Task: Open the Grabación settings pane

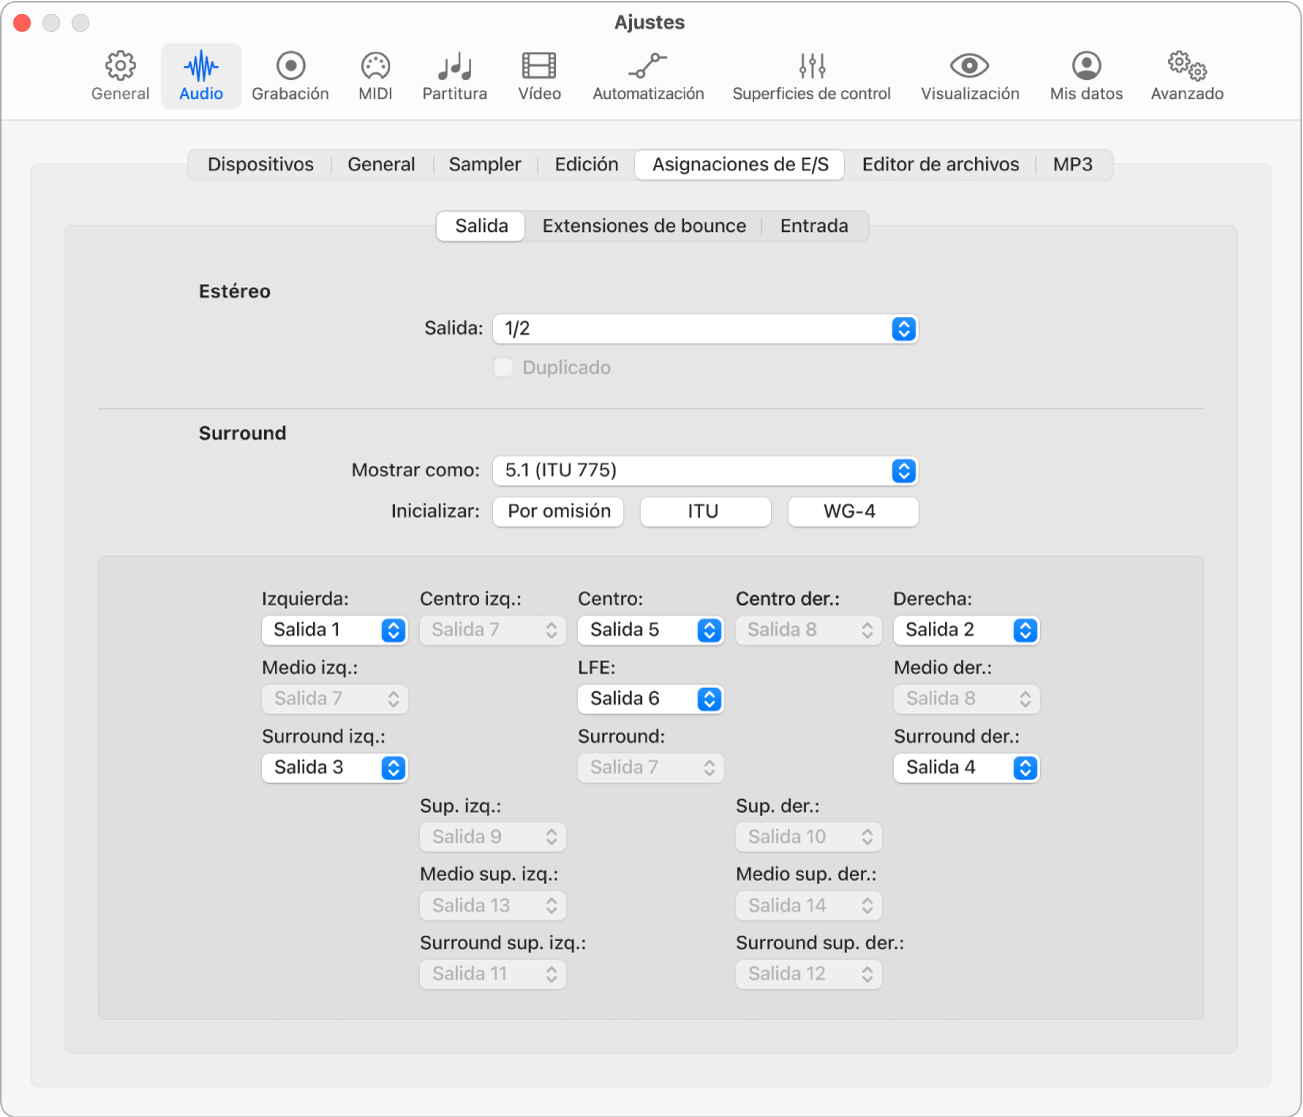Action: pyautogui.click(x=290, y=77)
